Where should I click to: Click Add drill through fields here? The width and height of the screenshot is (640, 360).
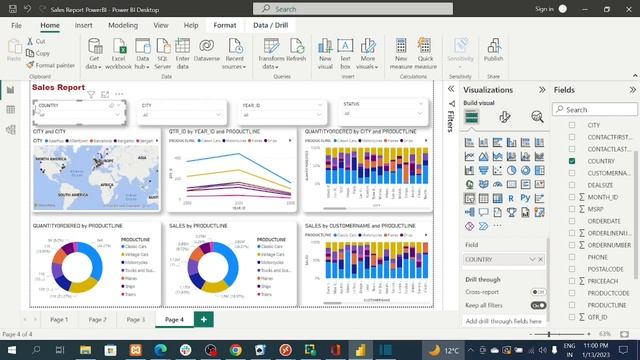504,321
